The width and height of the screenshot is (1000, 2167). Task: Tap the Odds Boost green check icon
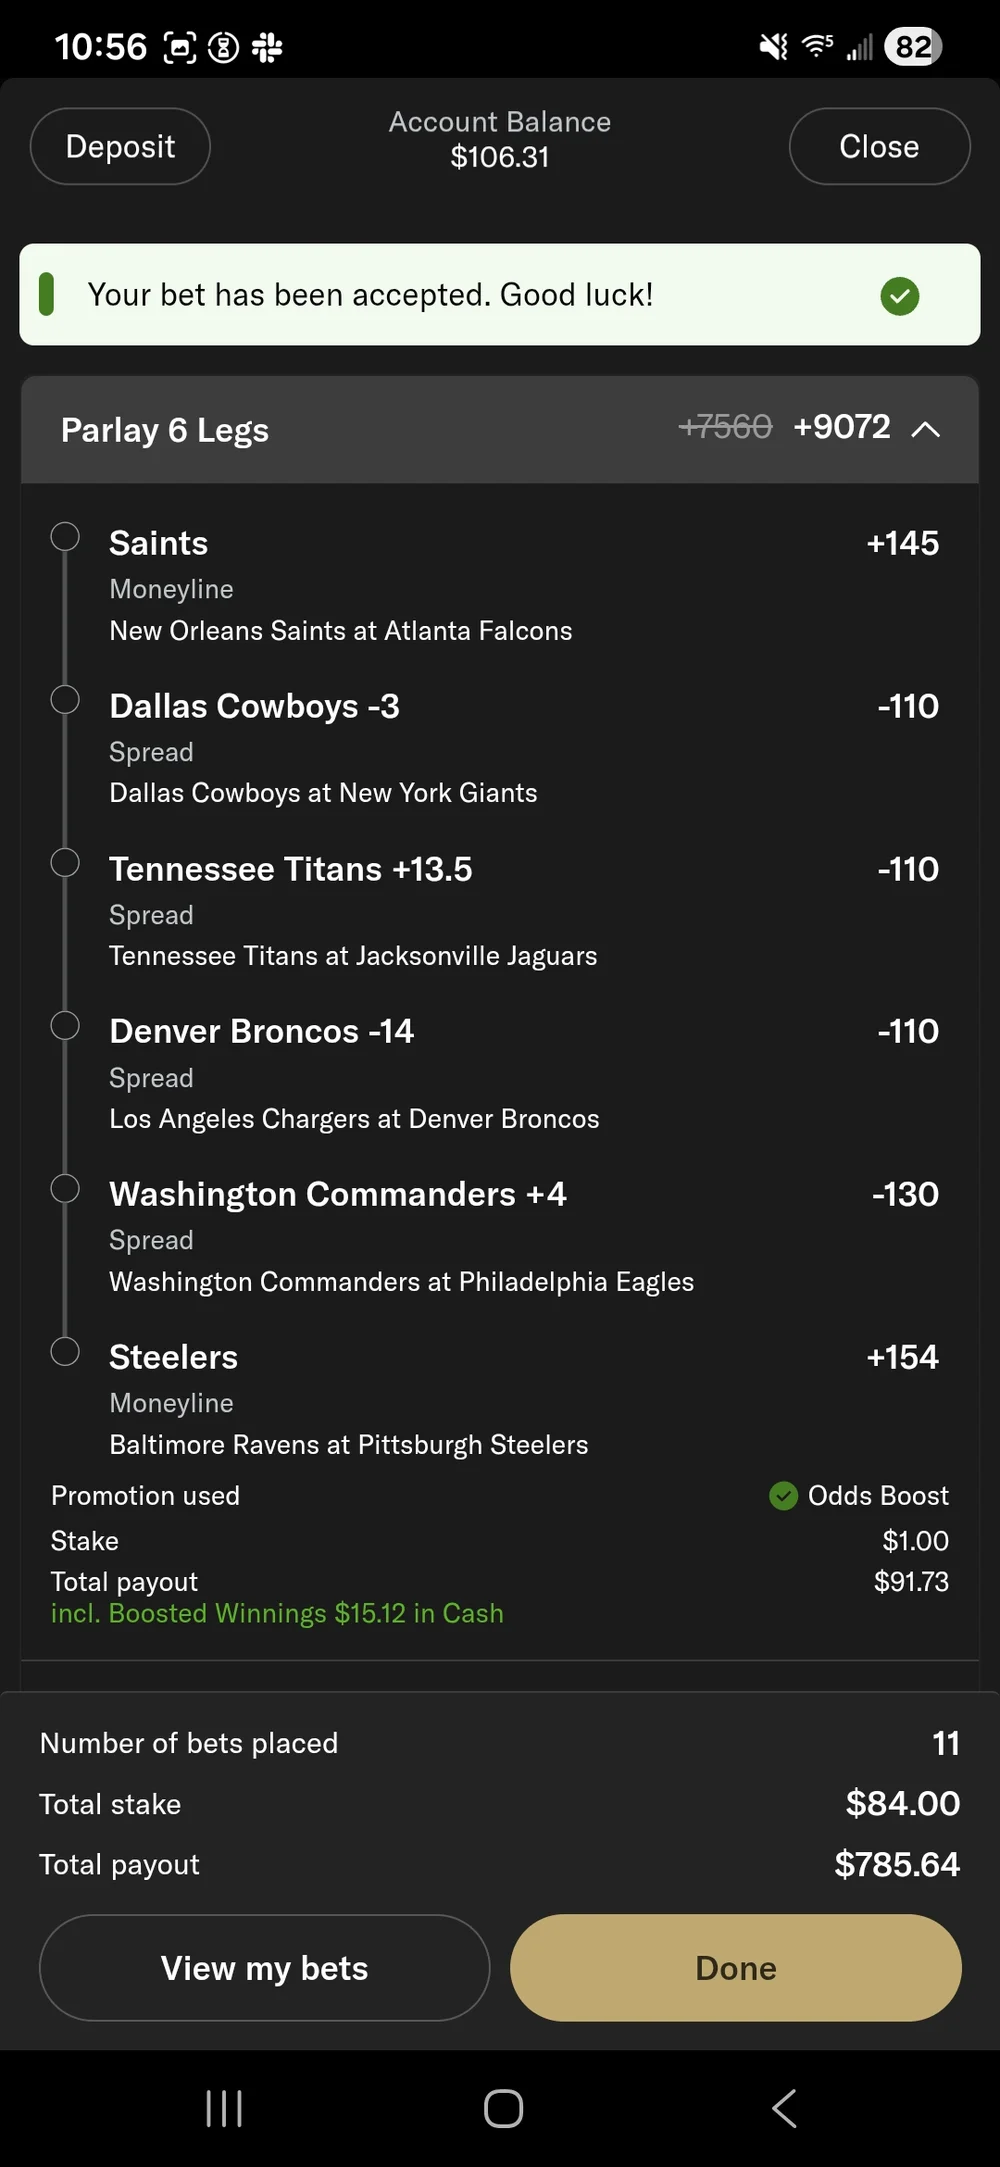tap(783, 1495)
